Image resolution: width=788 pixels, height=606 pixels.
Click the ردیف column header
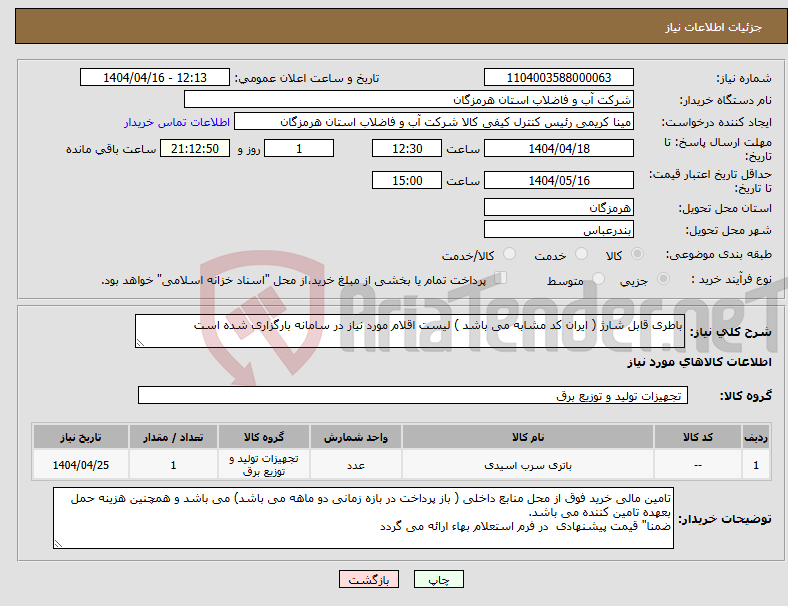click(755, 437)
